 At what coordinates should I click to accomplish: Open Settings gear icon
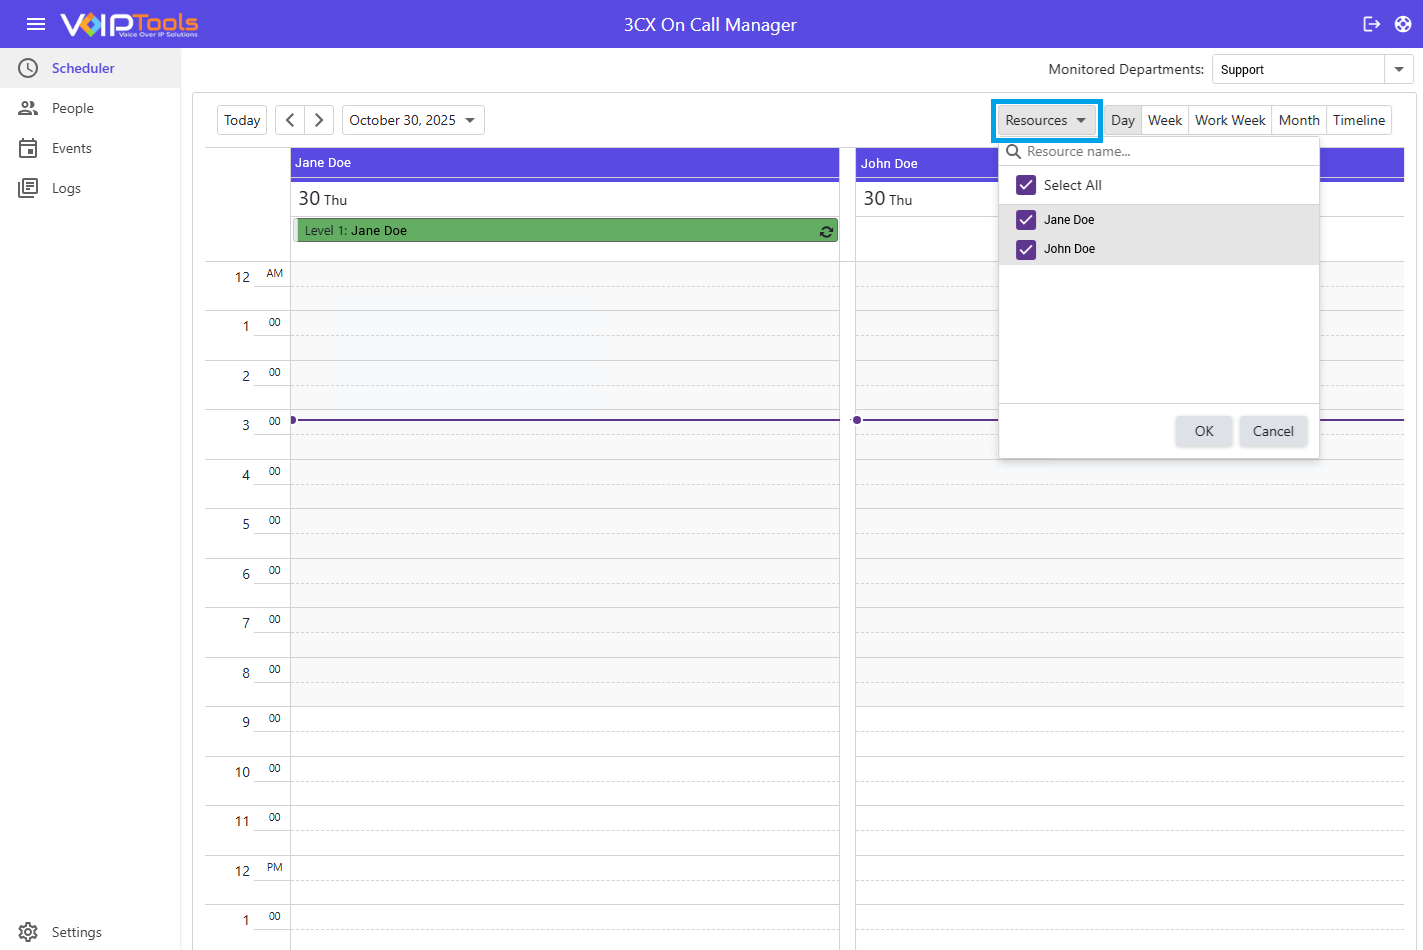(x=28, y=932)
